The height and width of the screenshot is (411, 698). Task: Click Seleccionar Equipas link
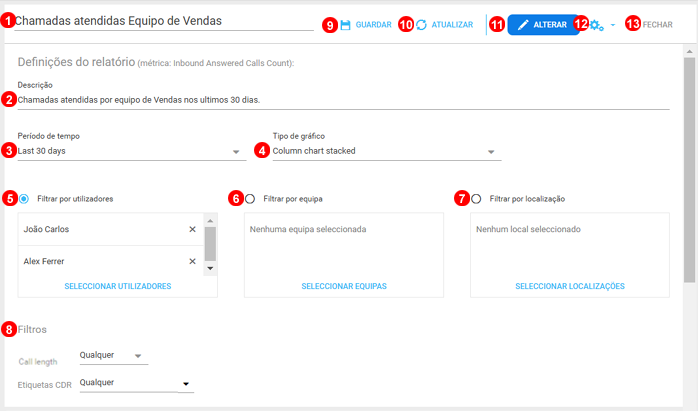(344, 286)
